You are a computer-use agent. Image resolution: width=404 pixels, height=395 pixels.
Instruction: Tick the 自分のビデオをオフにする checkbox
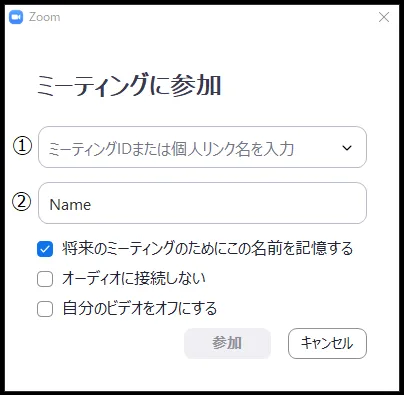coord(45,309)
